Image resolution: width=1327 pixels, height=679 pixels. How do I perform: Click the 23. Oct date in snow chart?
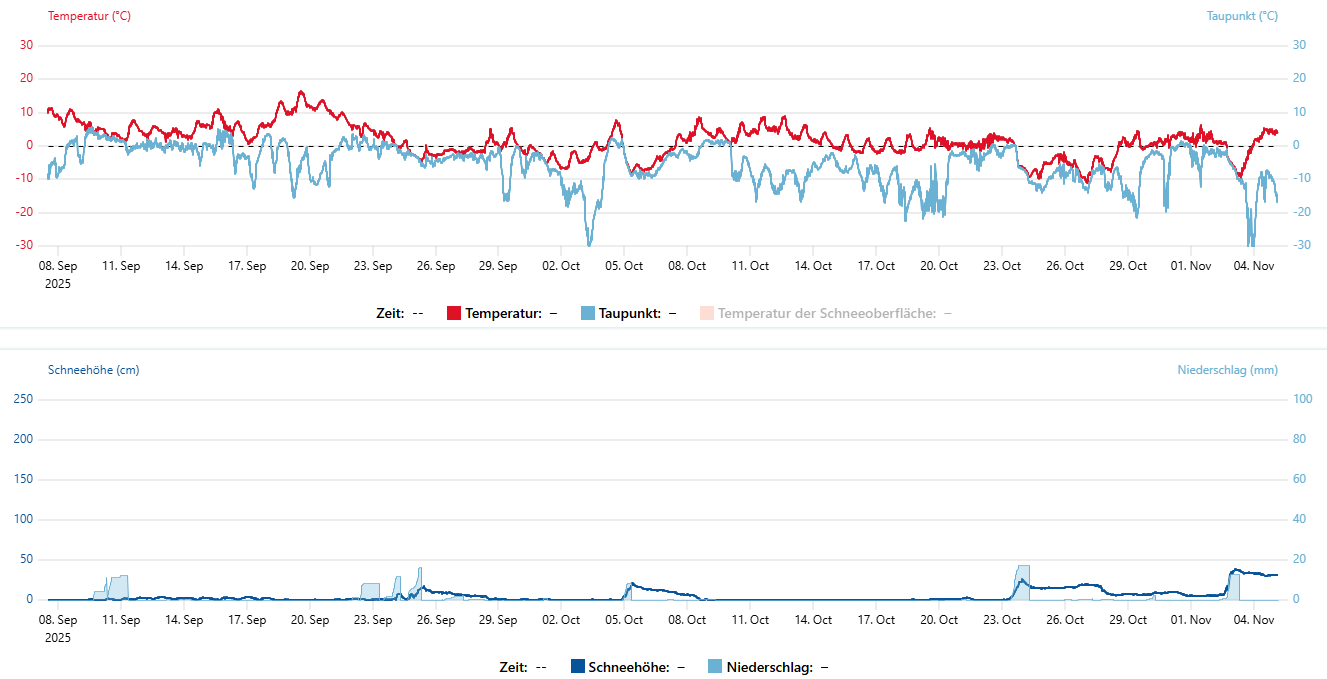(x=1002, y=620)
